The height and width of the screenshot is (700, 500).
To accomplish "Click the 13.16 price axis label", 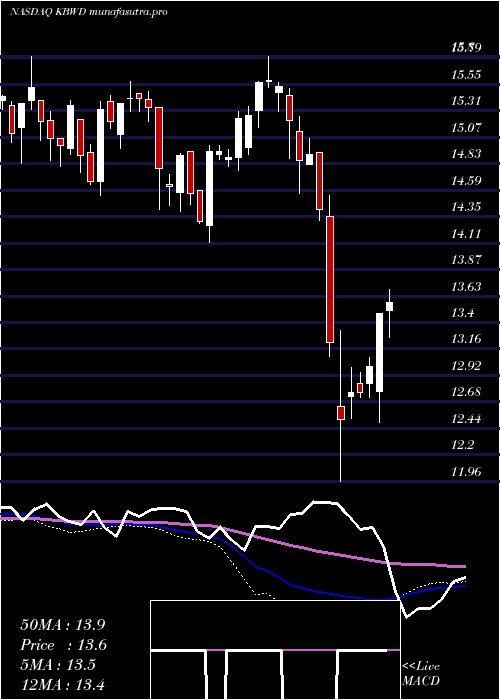I will click(x=466, y=339).
